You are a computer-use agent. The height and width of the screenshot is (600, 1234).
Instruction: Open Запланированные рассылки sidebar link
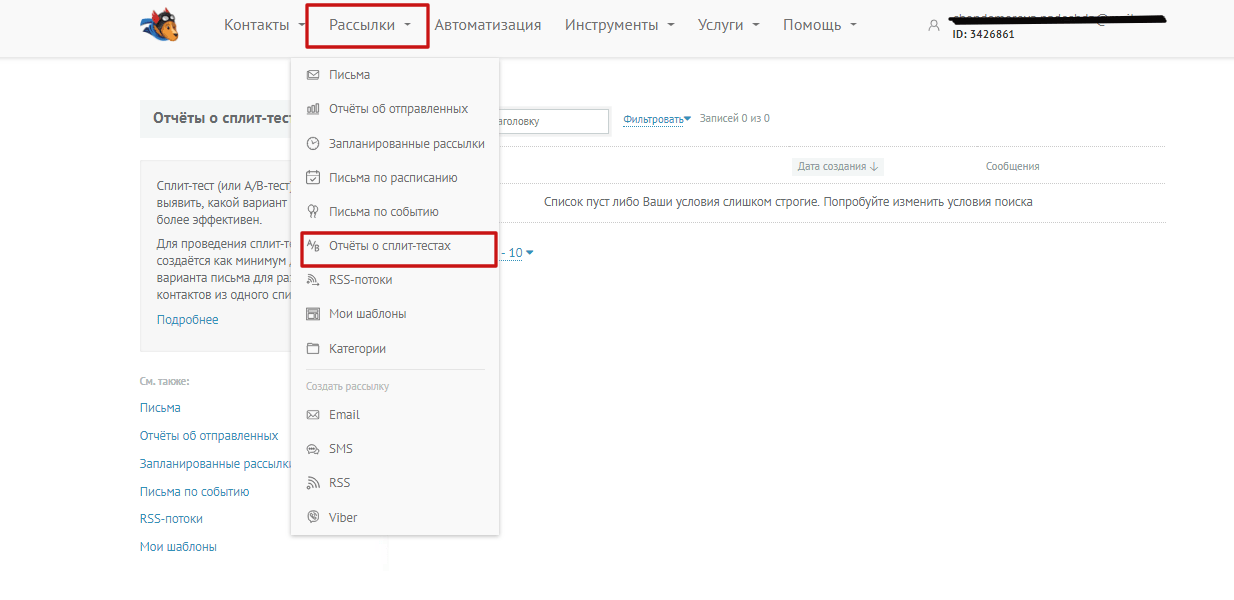click(215, 464)
